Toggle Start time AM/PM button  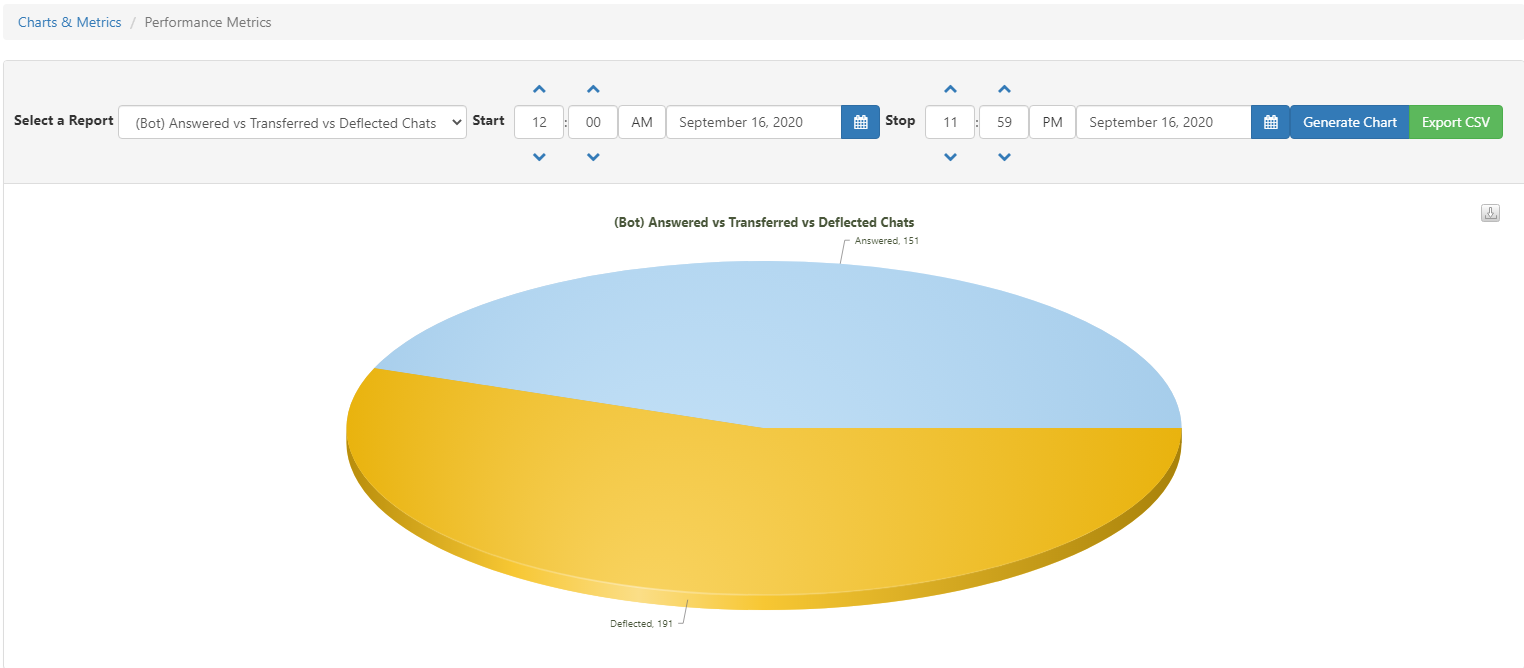tap(642, 122)
